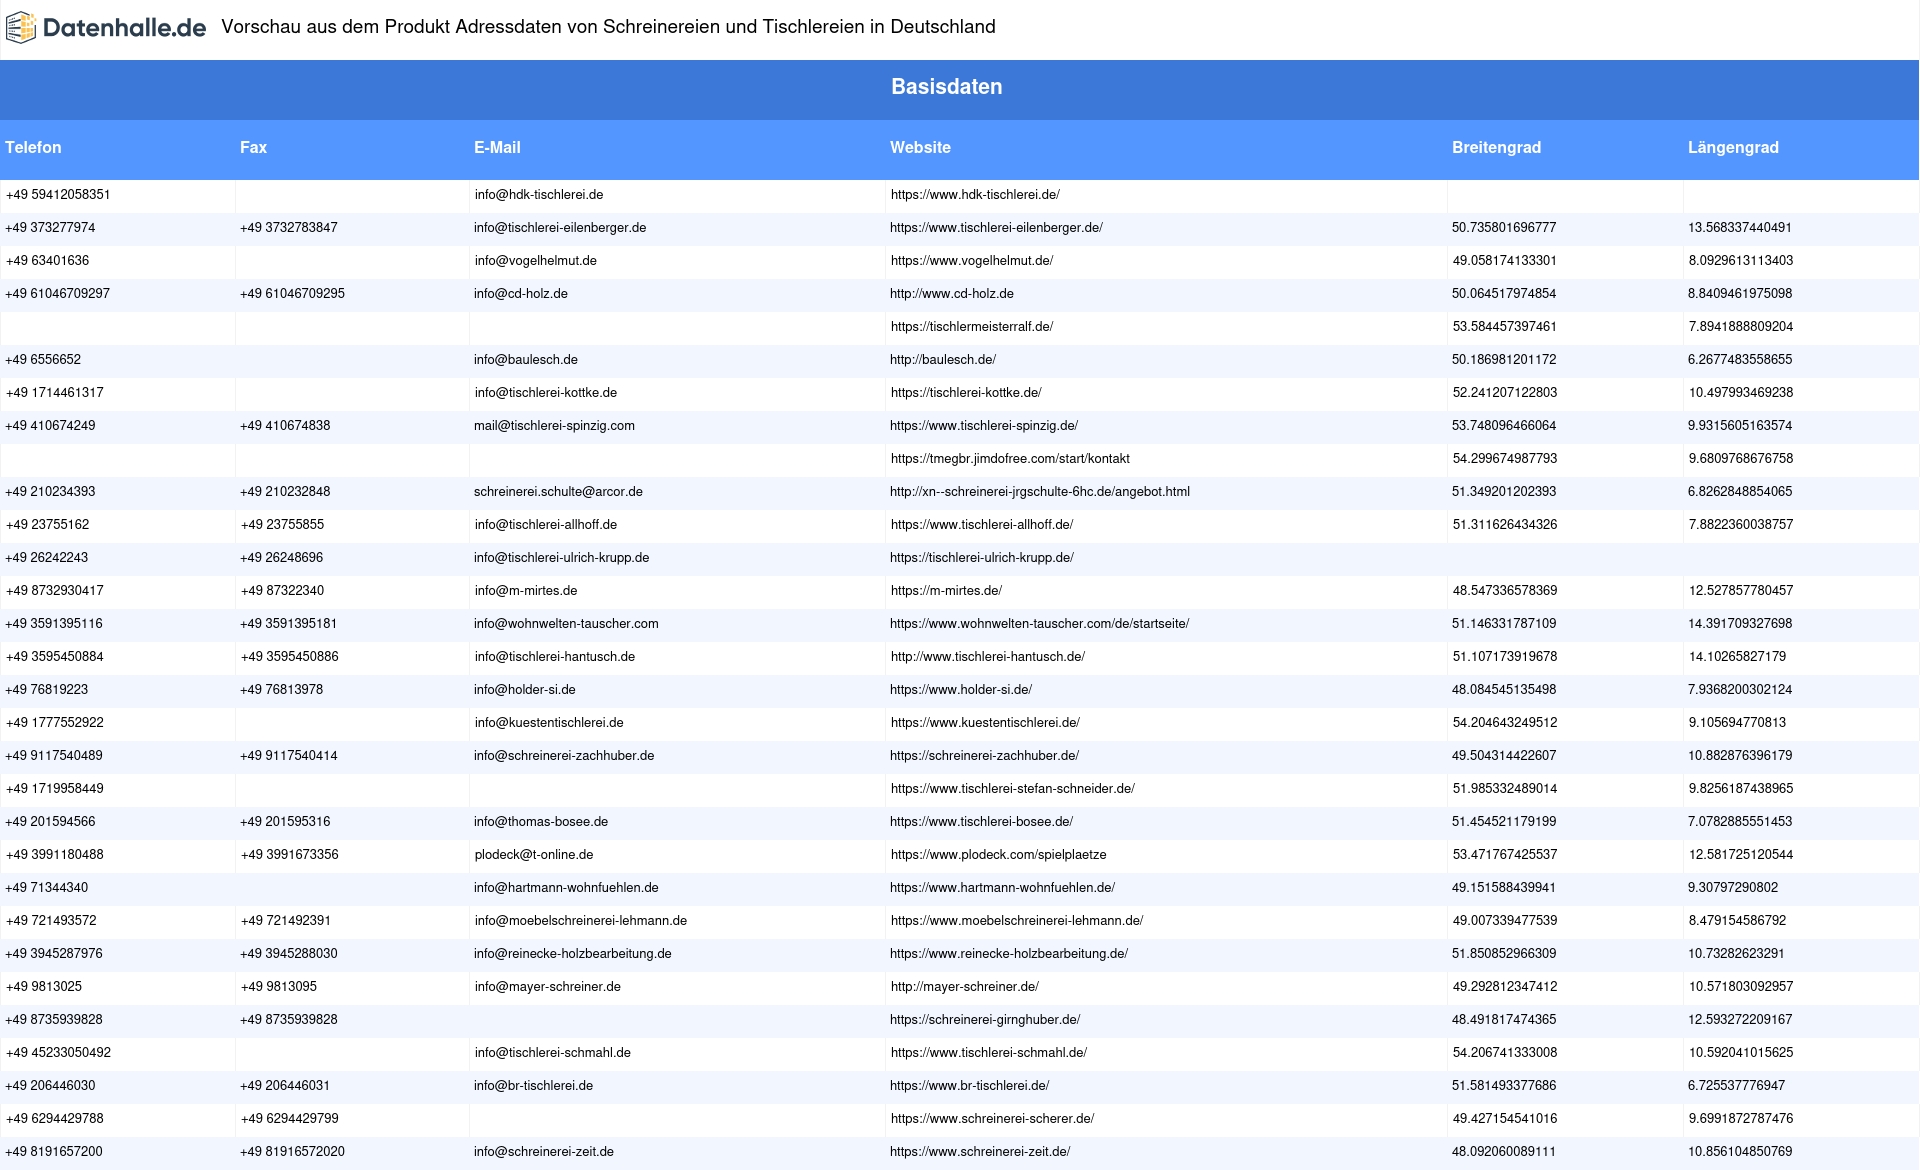Click the Längengrad column header
This screenshot has width=1920, height=1170.
[1733, 147]
